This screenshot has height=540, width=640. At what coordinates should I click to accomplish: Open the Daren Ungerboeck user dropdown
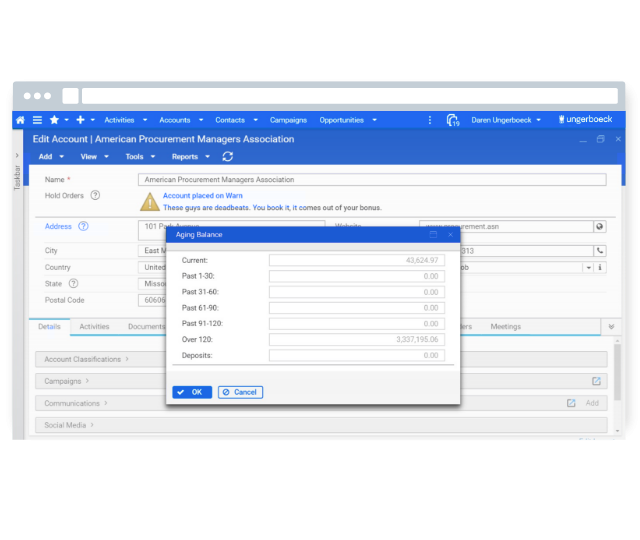pos(506,120)
